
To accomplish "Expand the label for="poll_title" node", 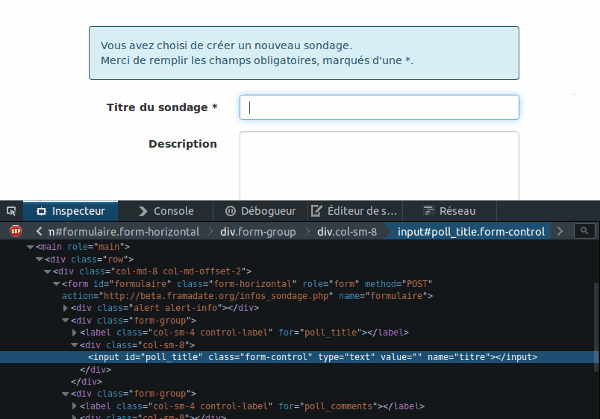I will coord(75,332).
